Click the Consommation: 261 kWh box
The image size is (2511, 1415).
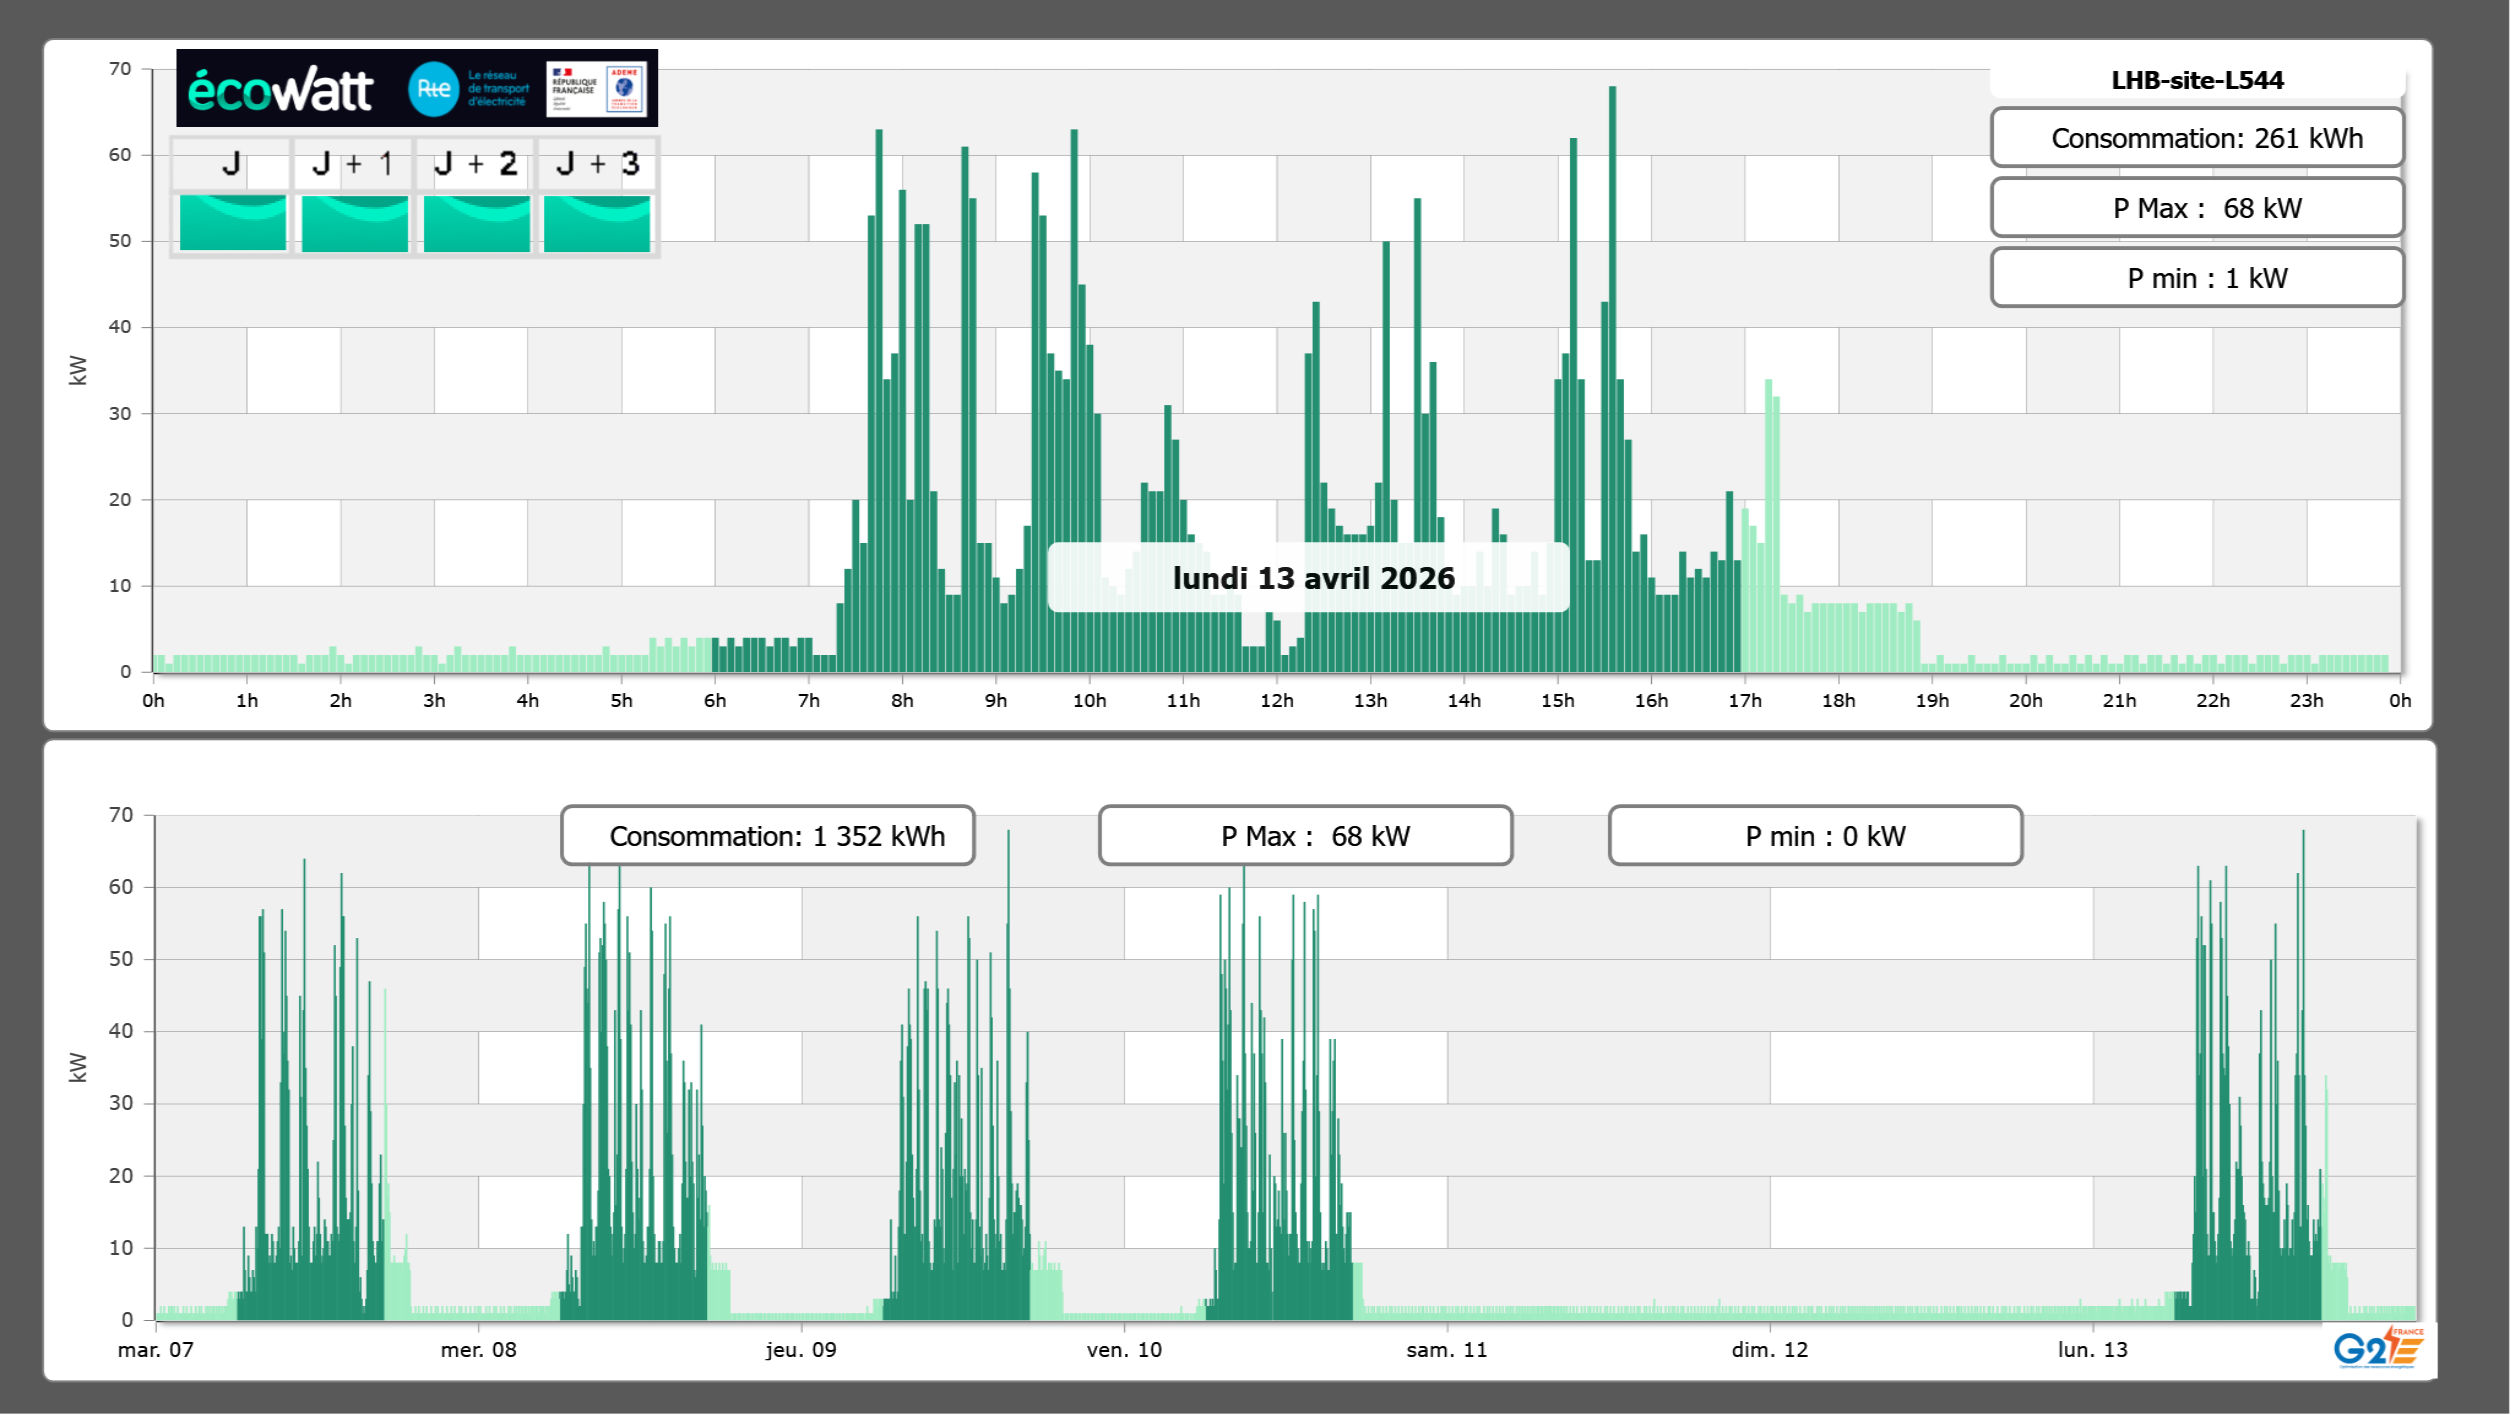pyautogui.click(x=2196, y=138)
